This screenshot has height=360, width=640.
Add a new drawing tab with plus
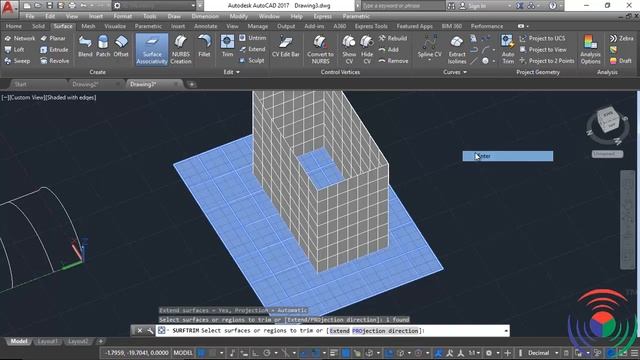click(191, 84)
